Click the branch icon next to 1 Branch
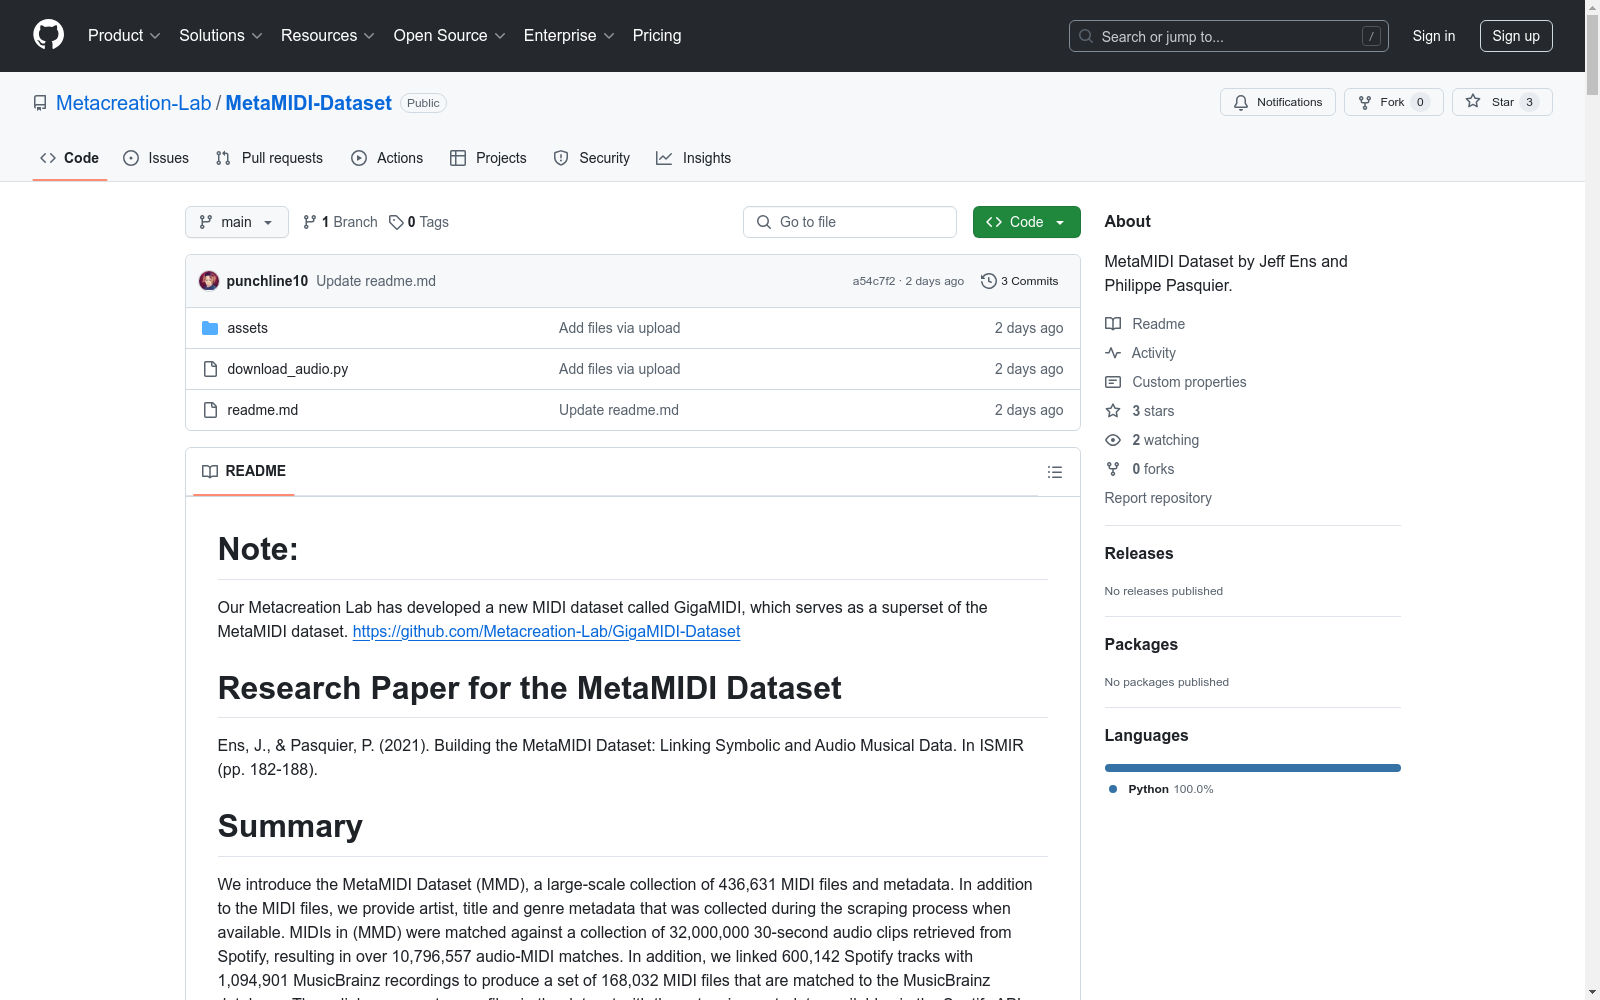This screenshot has width=1600, height=1000. (x=310, y=222)
